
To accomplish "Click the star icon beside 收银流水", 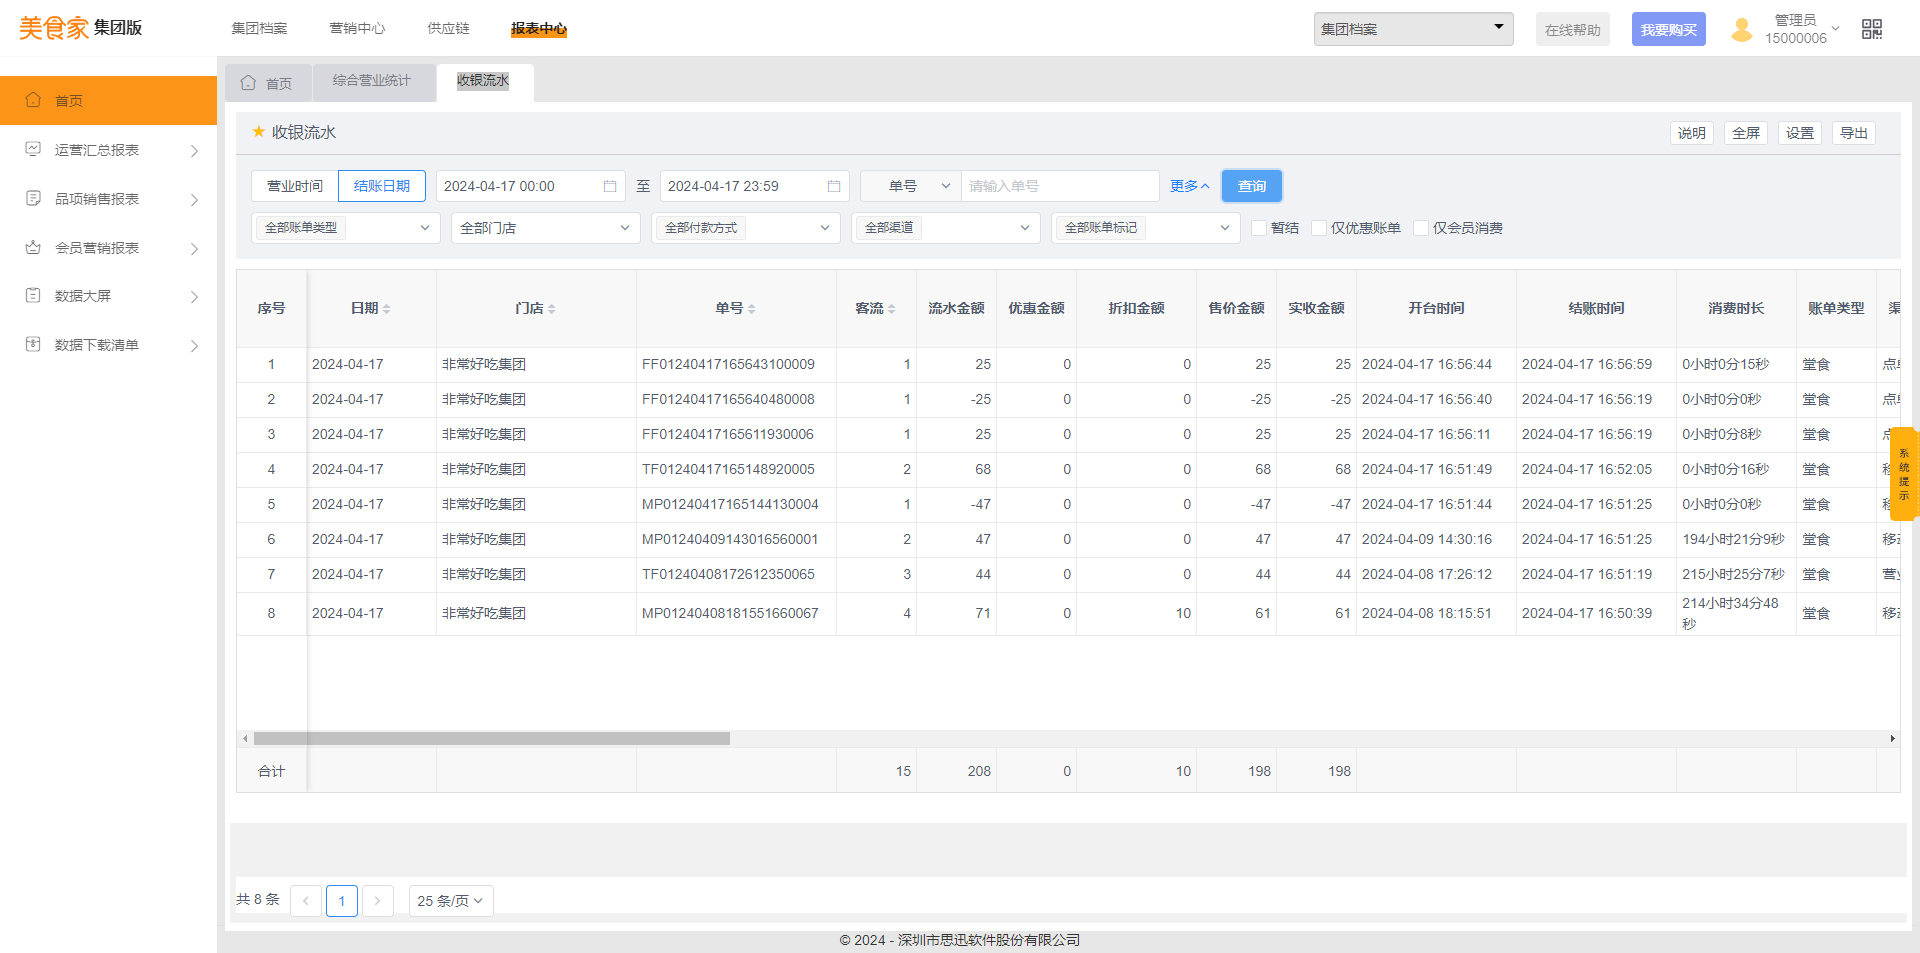I will pos(258,132).
